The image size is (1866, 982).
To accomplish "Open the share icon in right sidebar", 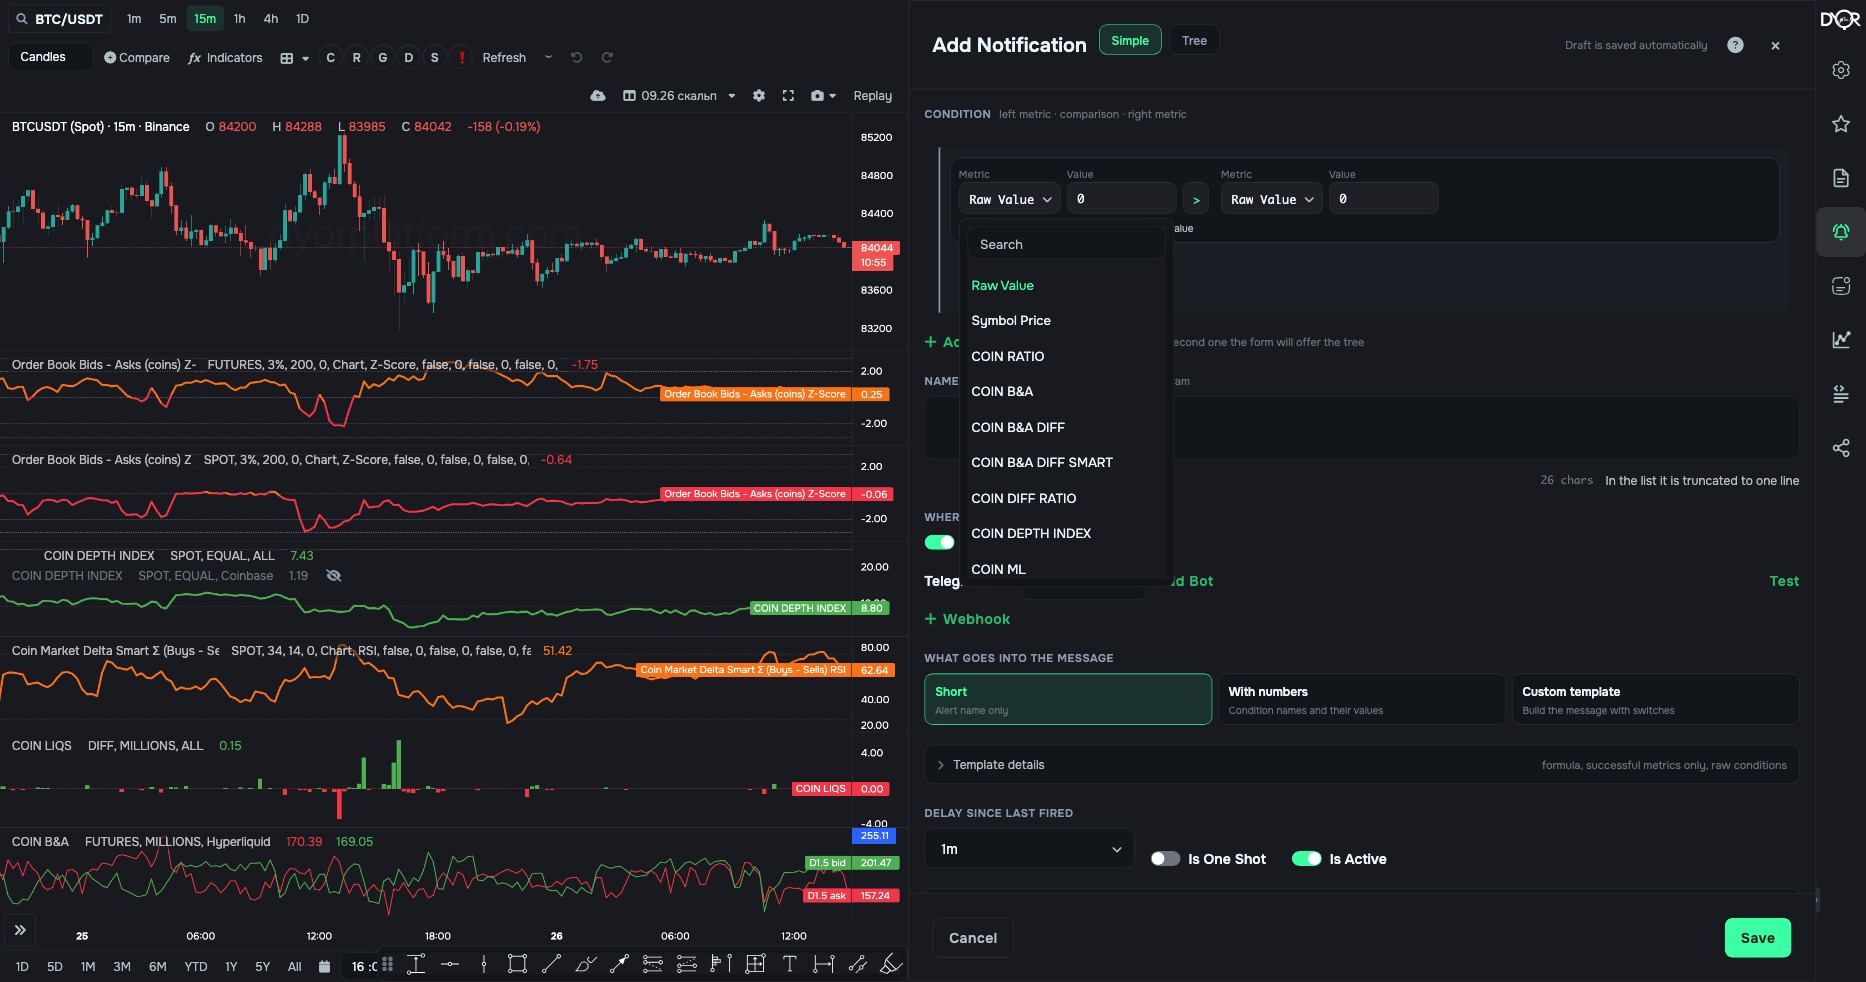I will point(1841,448).
